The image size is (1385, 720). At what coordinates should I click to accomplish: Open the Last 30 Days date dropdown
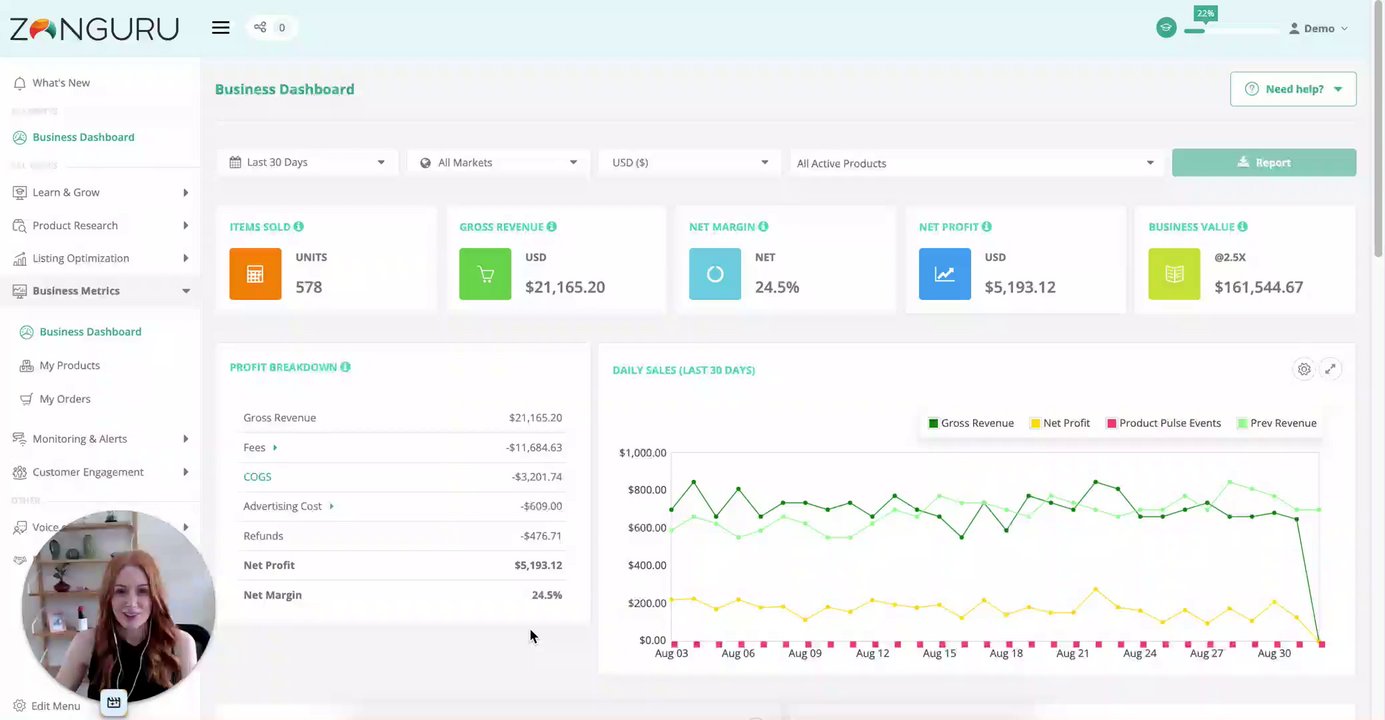point(307,162)
